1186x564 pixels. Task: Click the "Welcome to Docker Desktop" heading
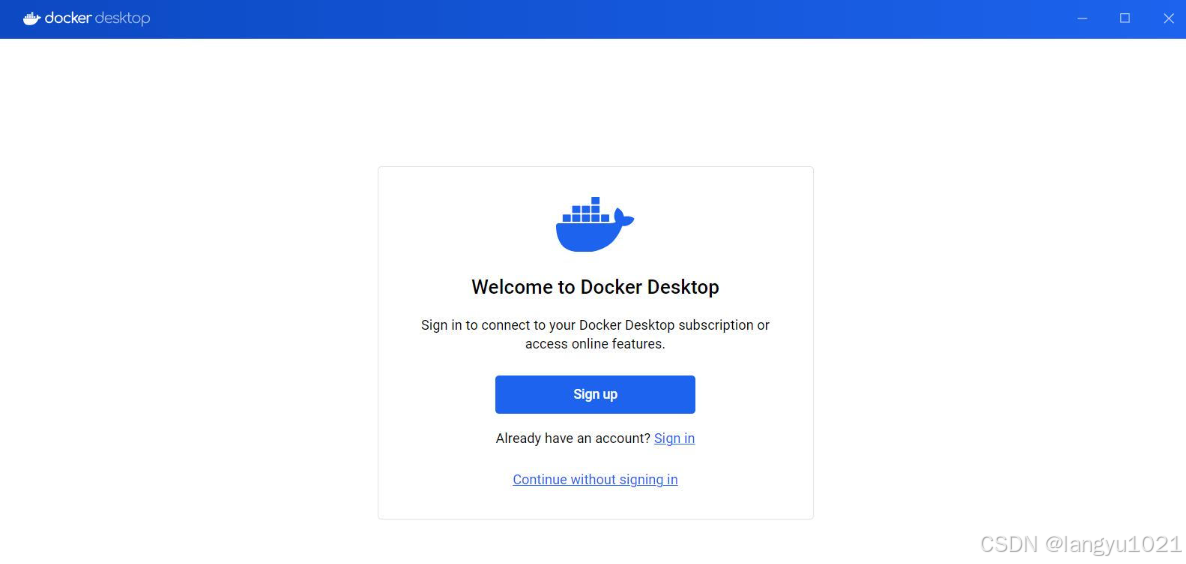pos(595,287)
